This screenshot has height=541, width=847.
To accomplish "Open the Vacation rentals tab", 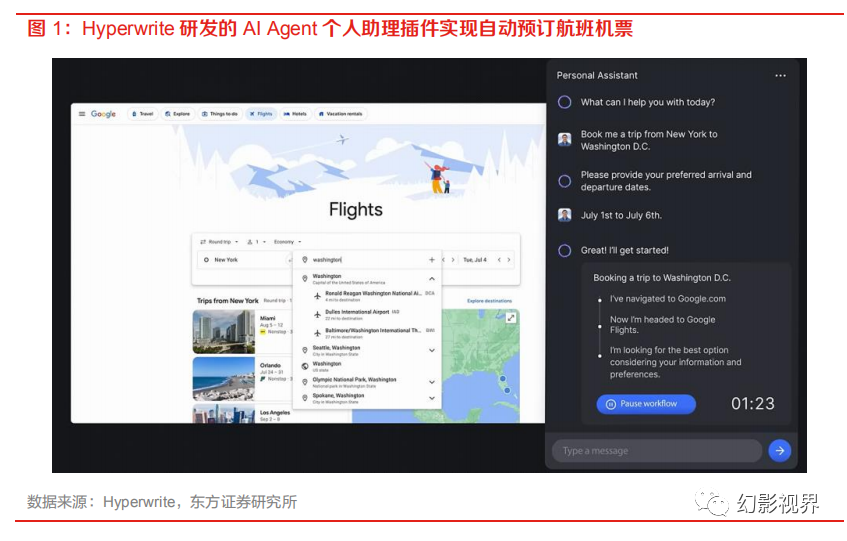I will click(x=341, y=114).
